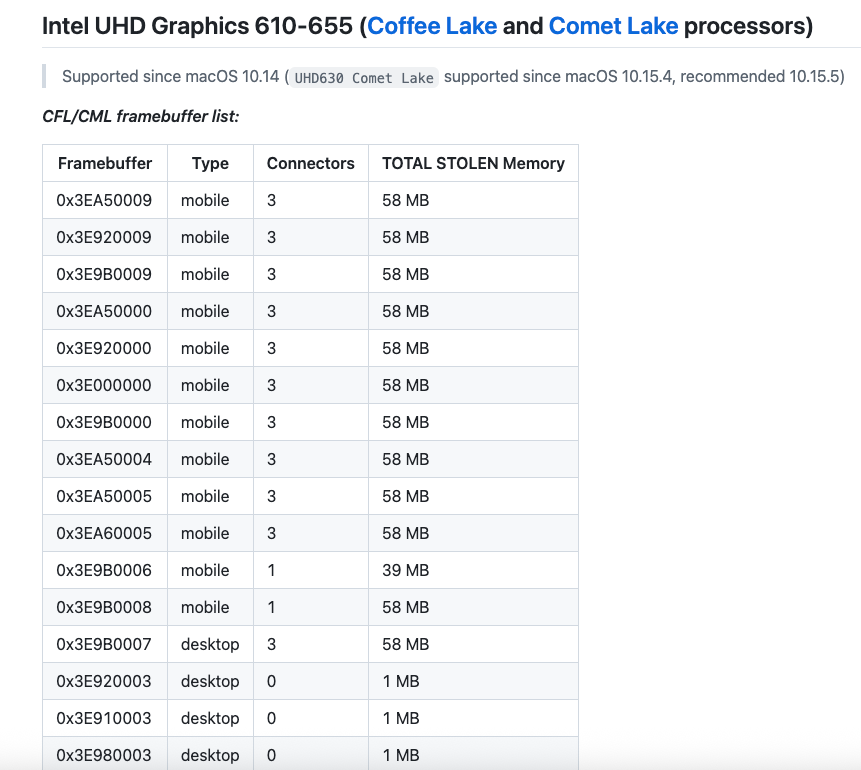The width and height of the screenshot is (861, 770).
Task: Click framebuffer cell 0x3EA60005
Action: click(105, 533)
